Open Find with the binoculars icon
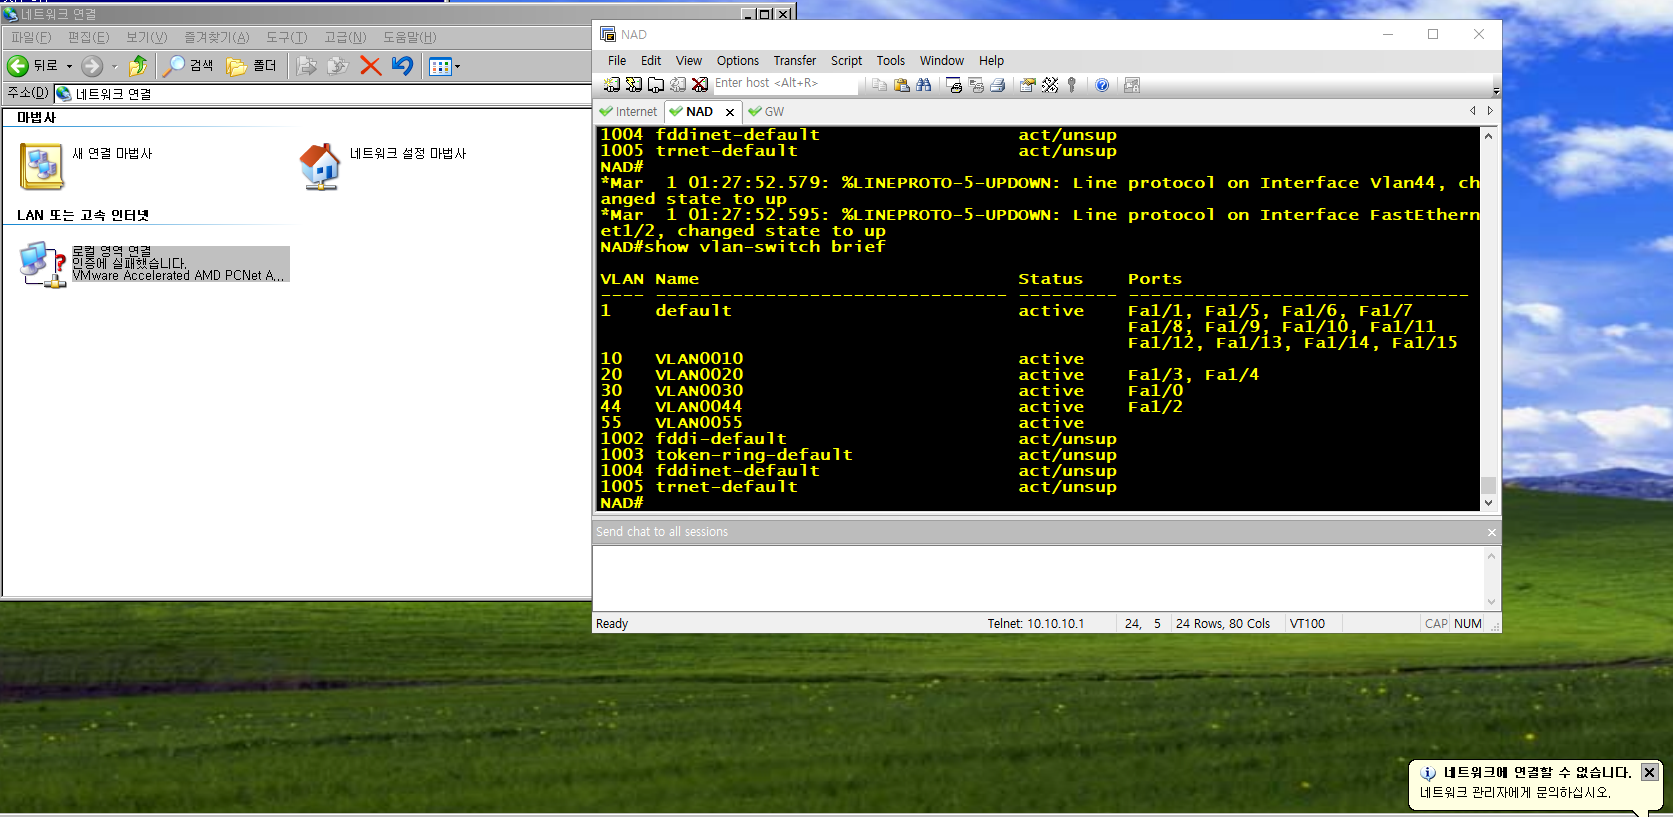The width and height of the screenshot is (1673, 817). [923, 85]
